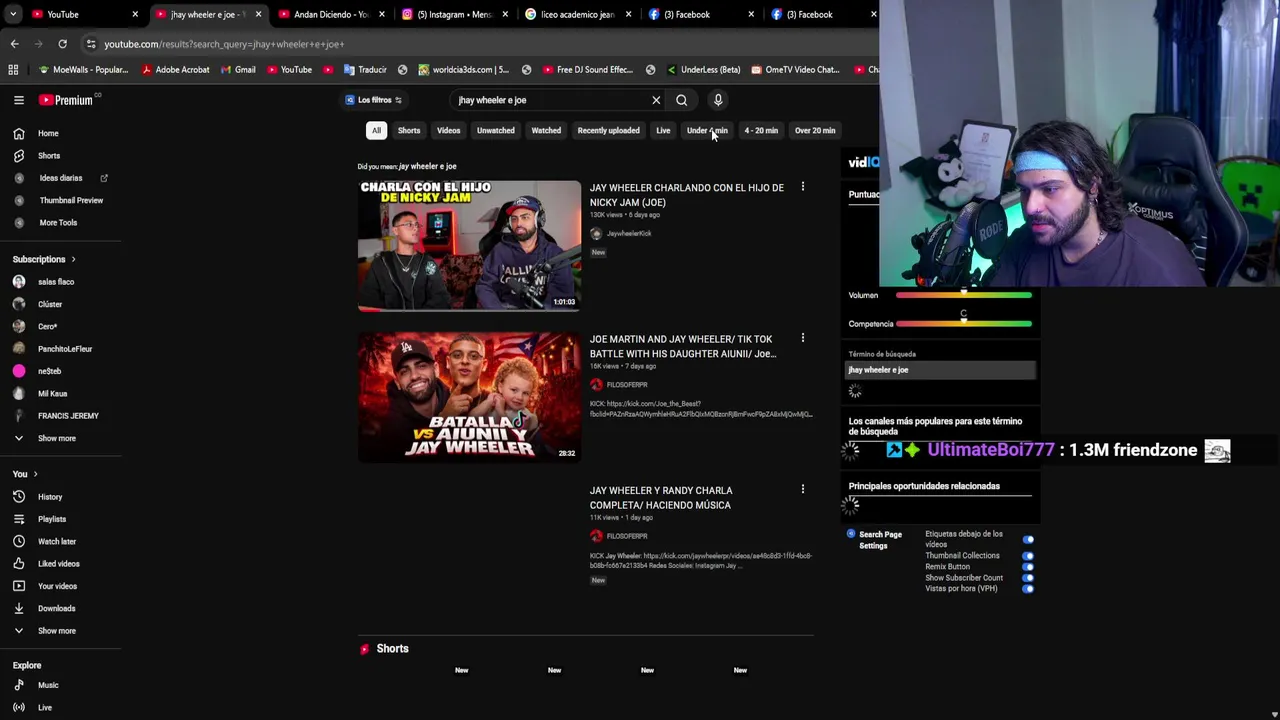Click the jay wheeler e joe suggestion link
1280x720 pixels.
(428, 166)
